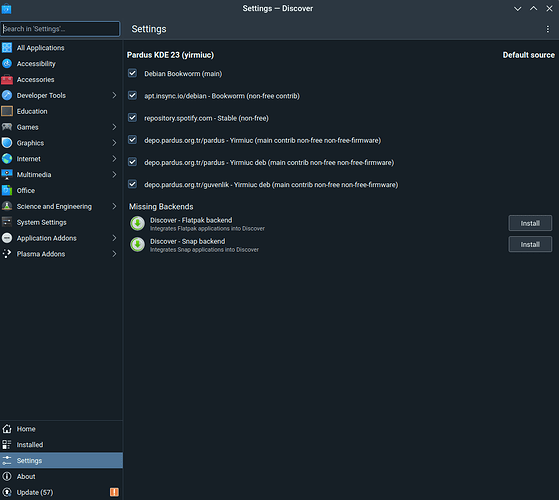
Task: Click the Flatpak backend download icon
Action: tap(137, 224)
